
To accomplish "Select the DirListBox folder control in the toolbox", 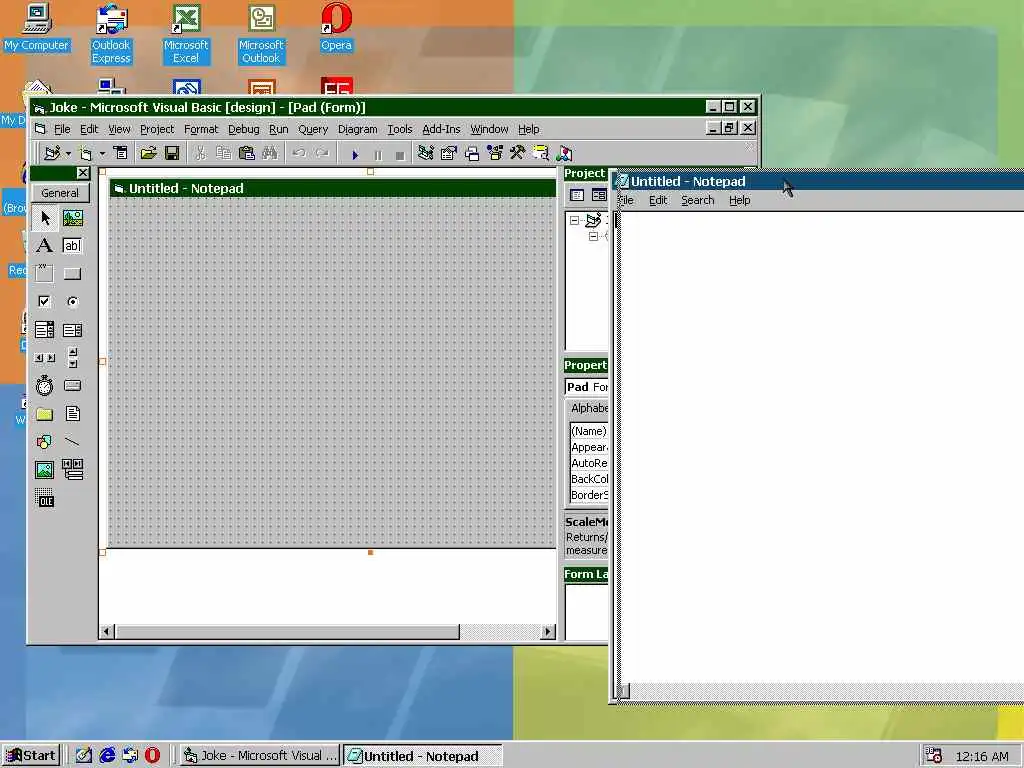I will (x=44, y=414).
